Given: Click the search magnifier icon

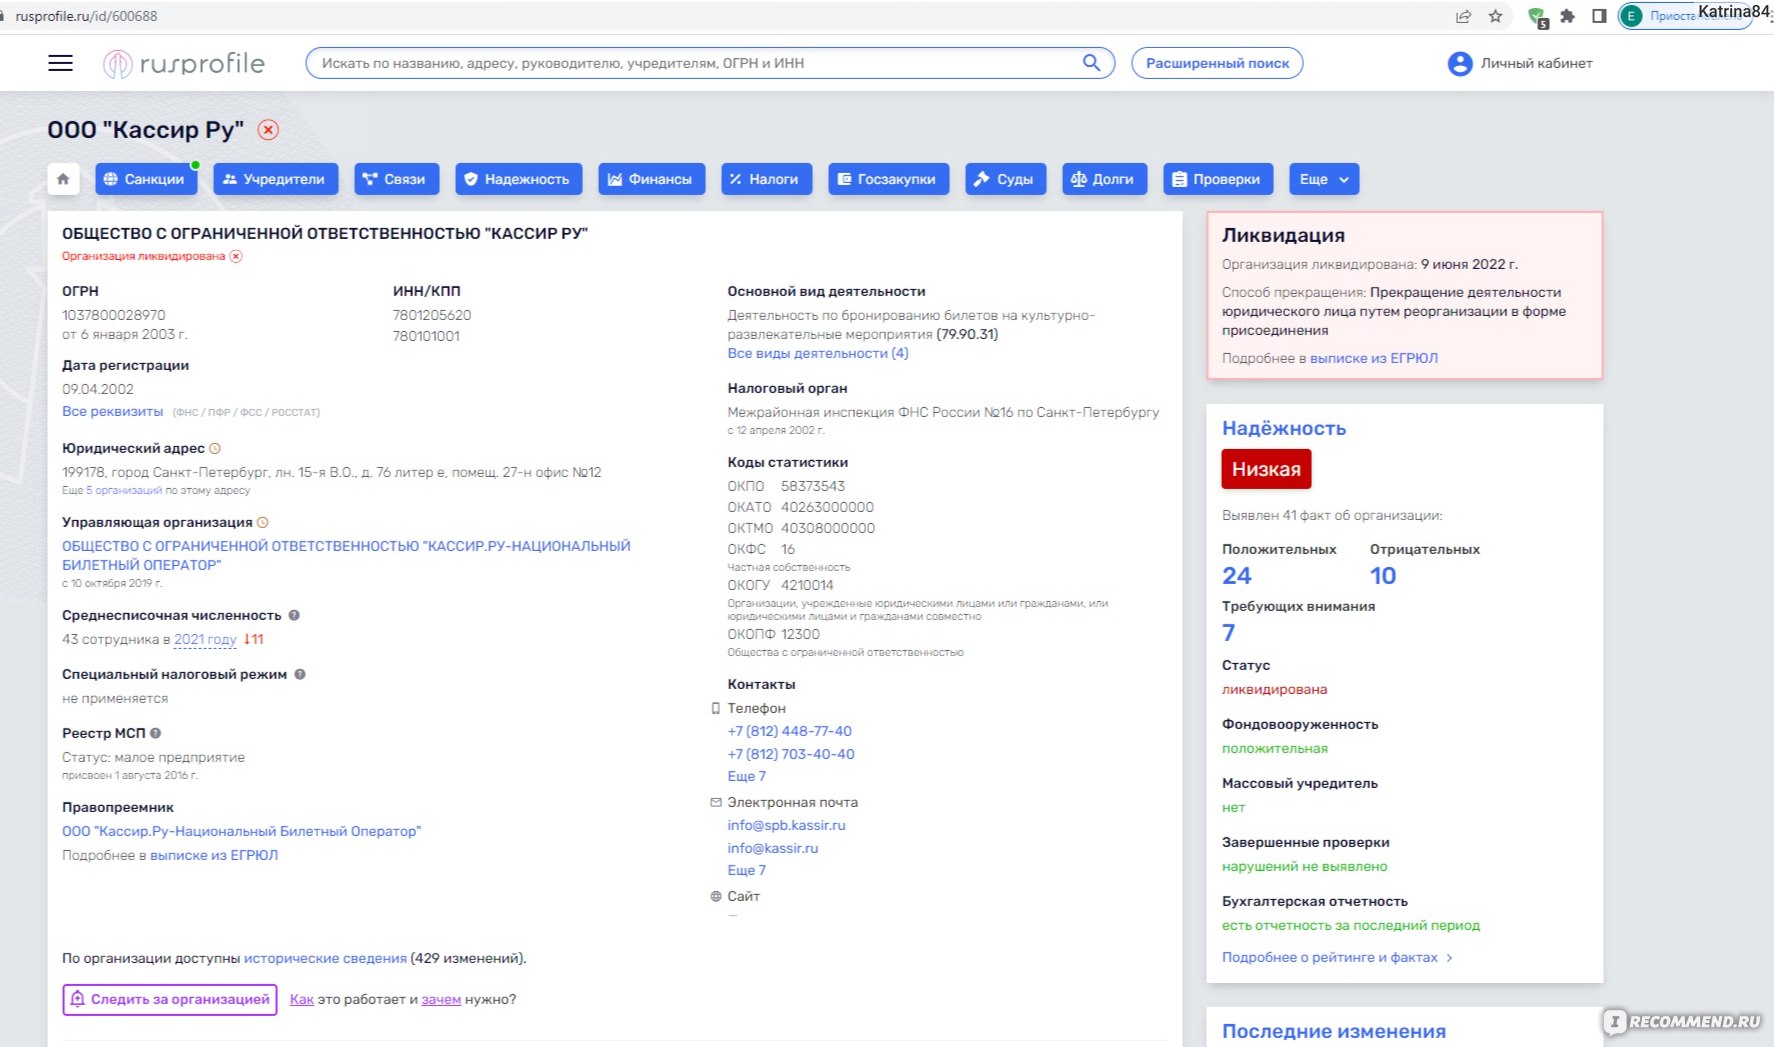Looking at the screenshot, I should point(1091,63).
